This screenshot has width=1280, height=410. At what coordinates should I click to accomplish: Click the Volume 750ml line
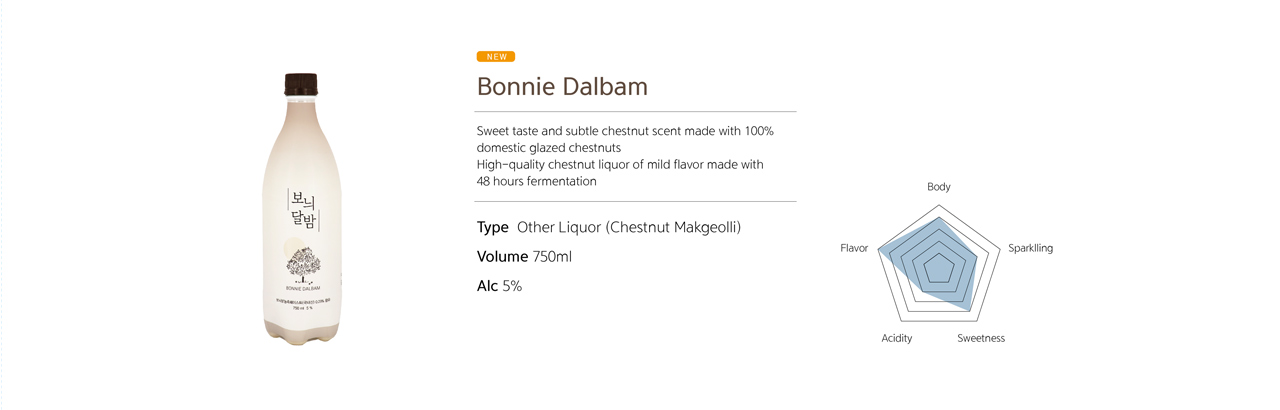[x=524, y=257]
